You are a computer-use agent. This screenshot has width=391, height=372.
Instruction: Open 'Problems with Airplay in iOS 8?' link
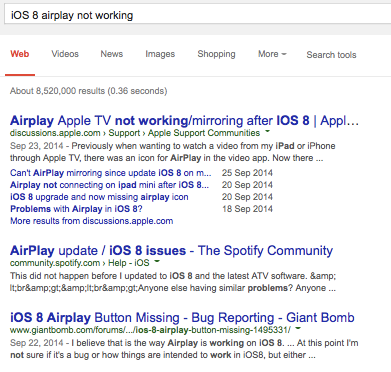point(76,209)
